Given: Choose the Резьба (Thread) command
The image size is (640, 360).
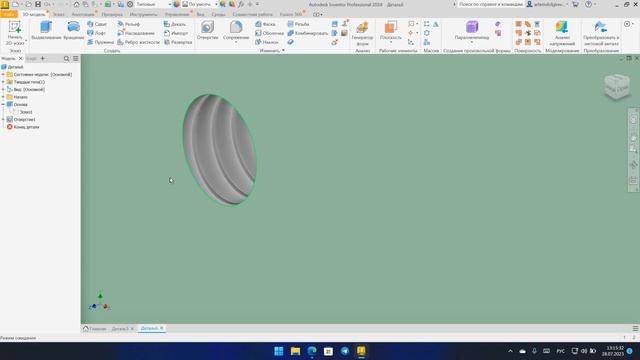Looking at the screenshot, I should pos(298,24).
